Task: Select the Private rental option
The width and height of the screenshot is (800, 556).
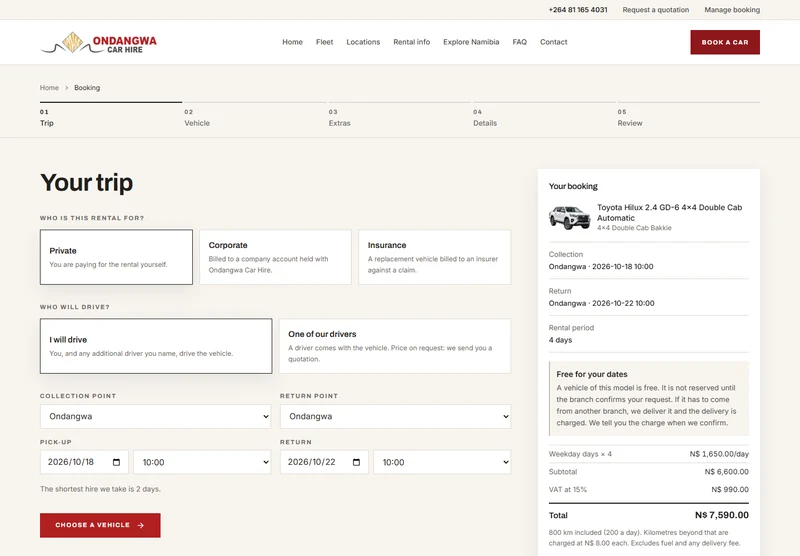Action: [116, 257]
